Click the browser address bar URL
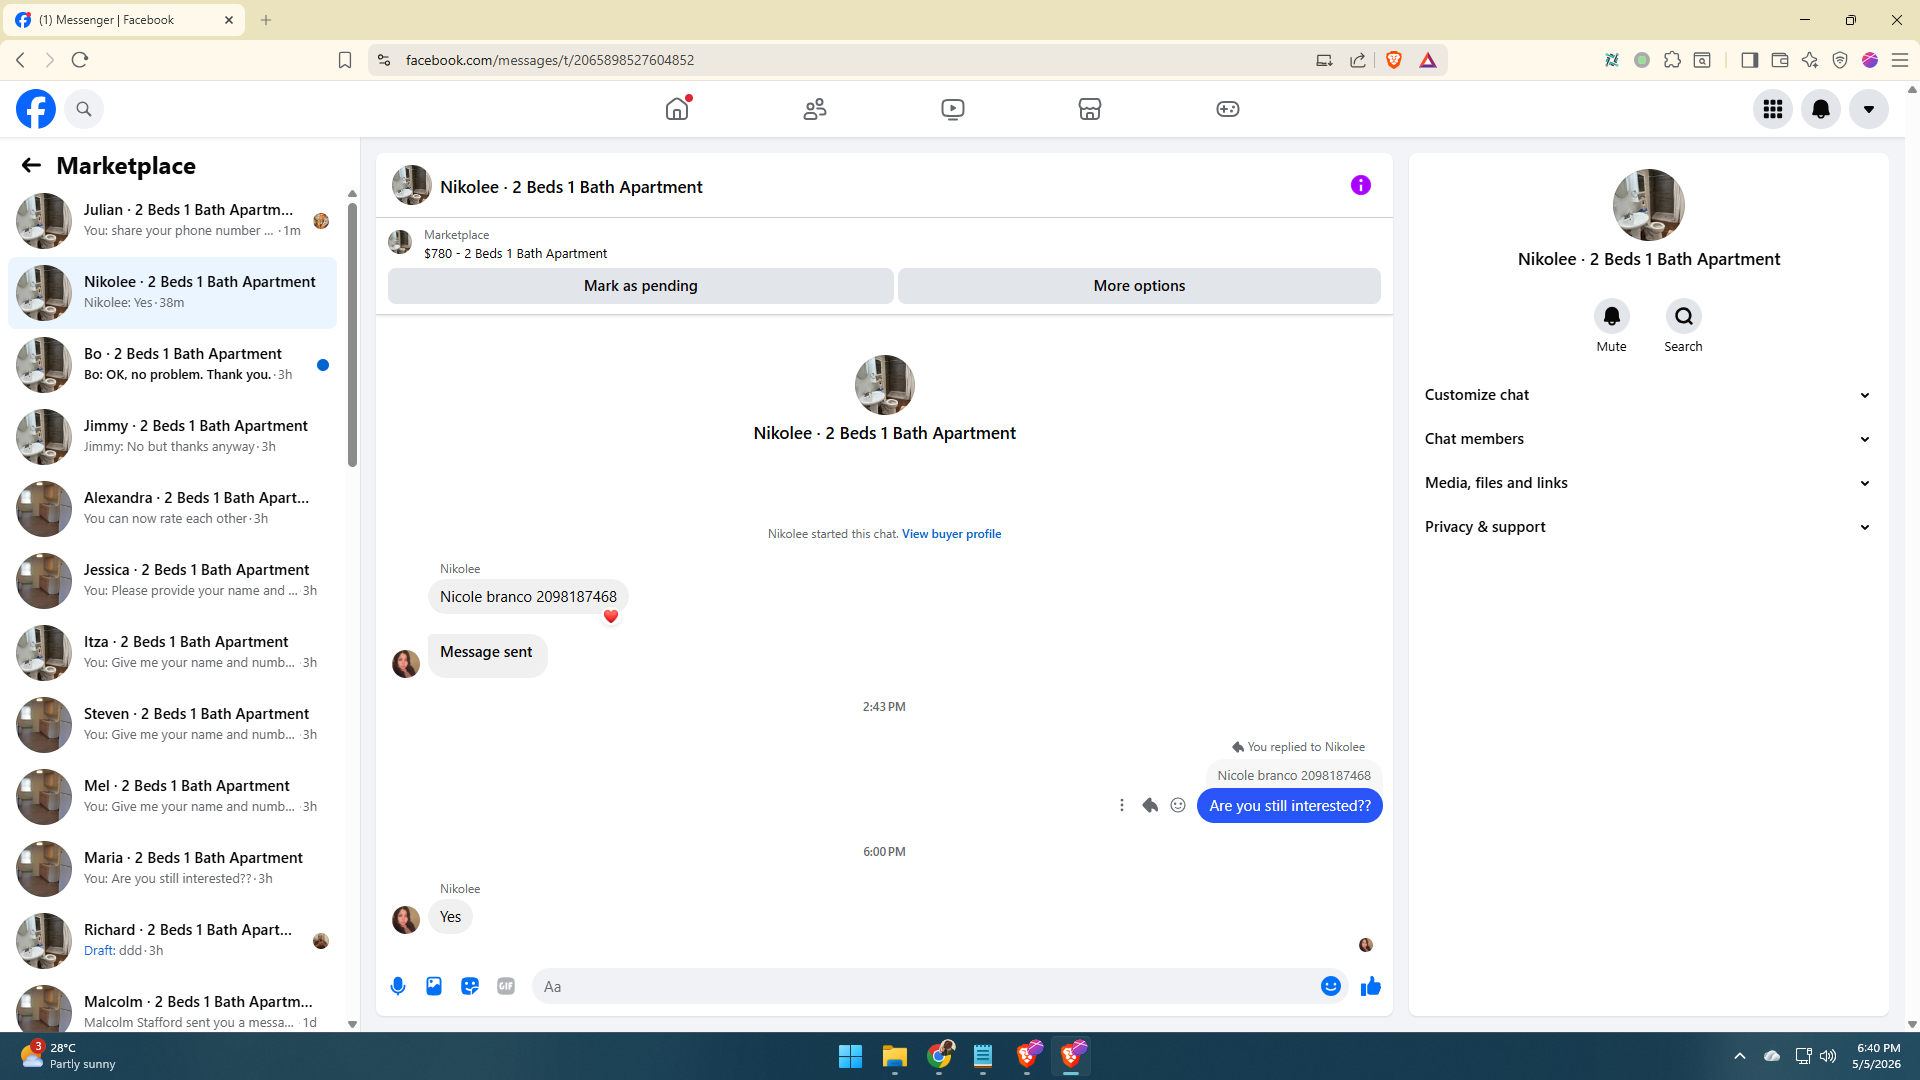1920x1080 pixels. pos(550,60)
